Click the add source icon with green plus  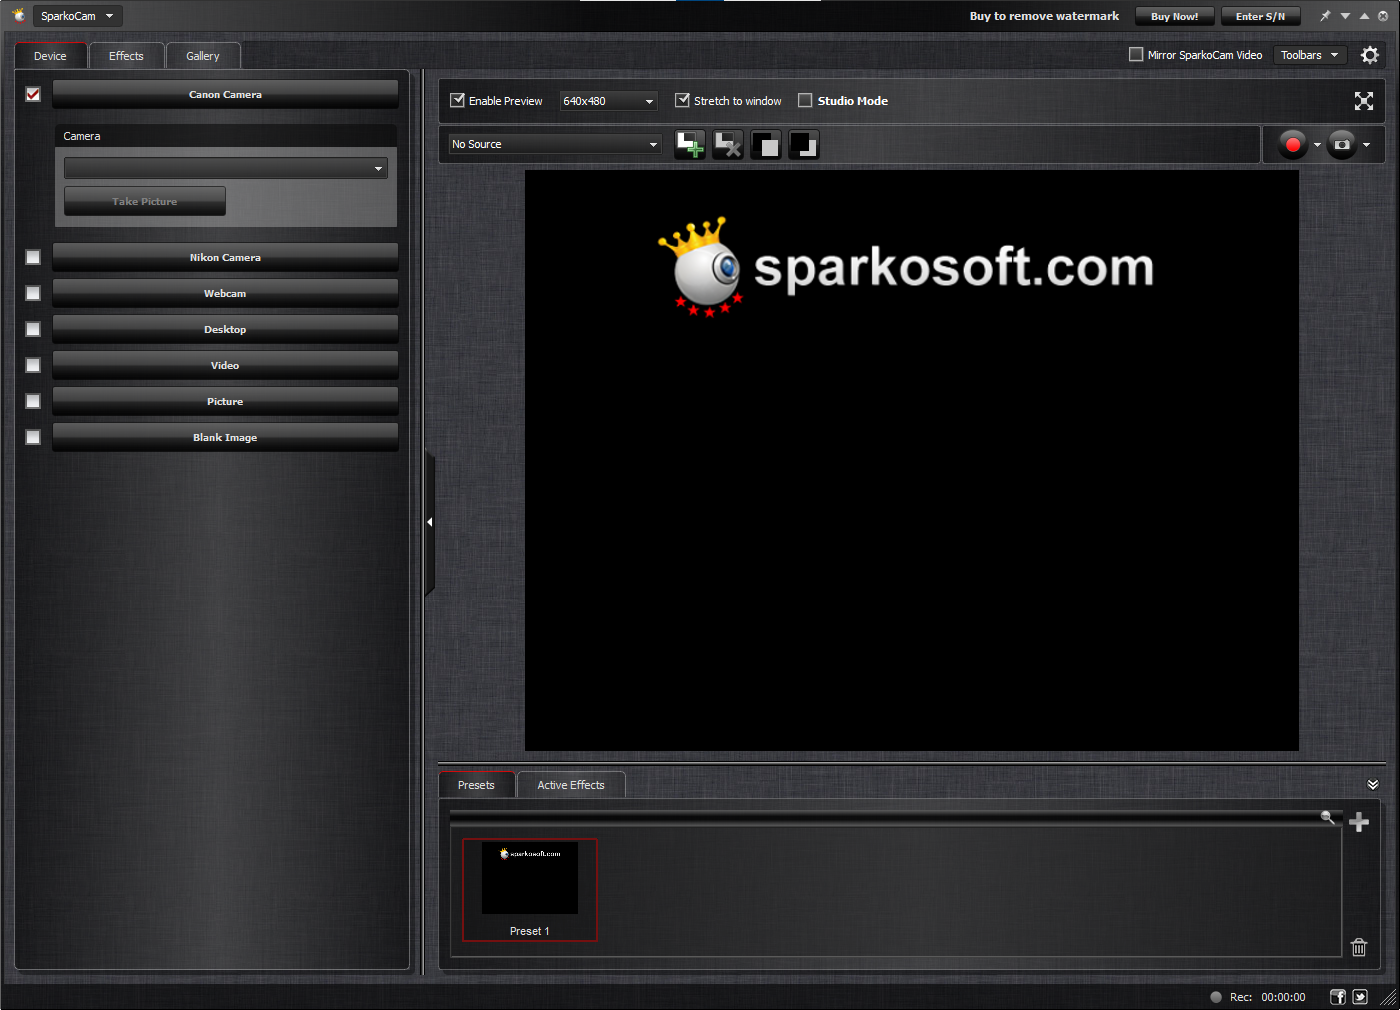689,145
